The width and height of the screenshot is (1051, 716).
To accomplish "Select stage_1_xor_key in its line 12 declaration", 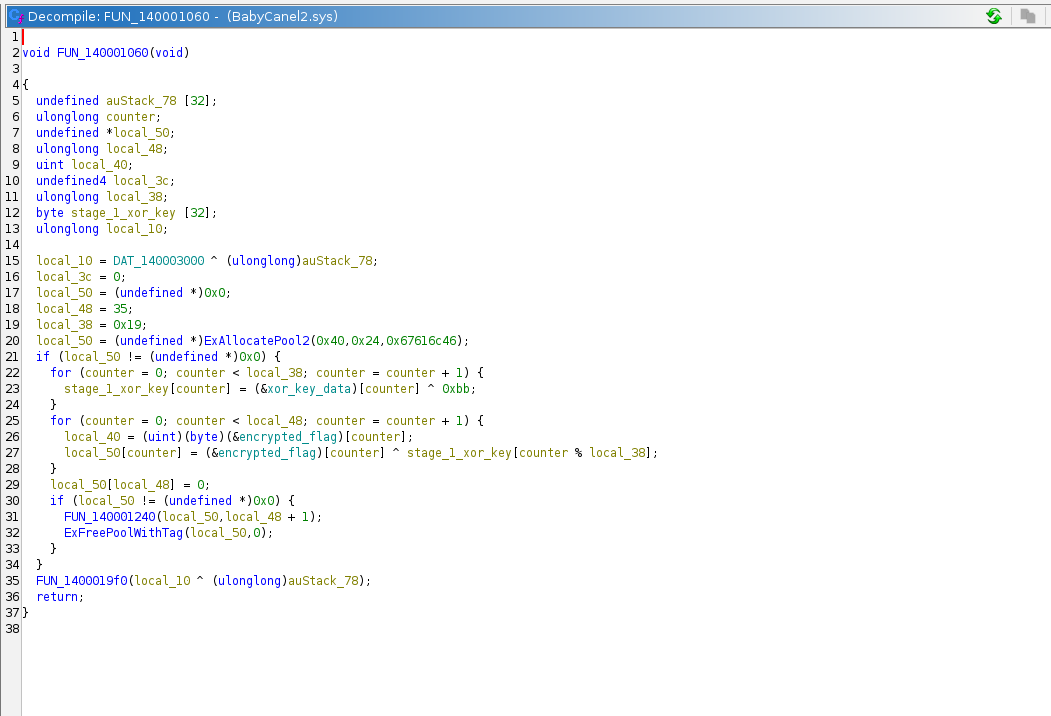I will [123, 213].
